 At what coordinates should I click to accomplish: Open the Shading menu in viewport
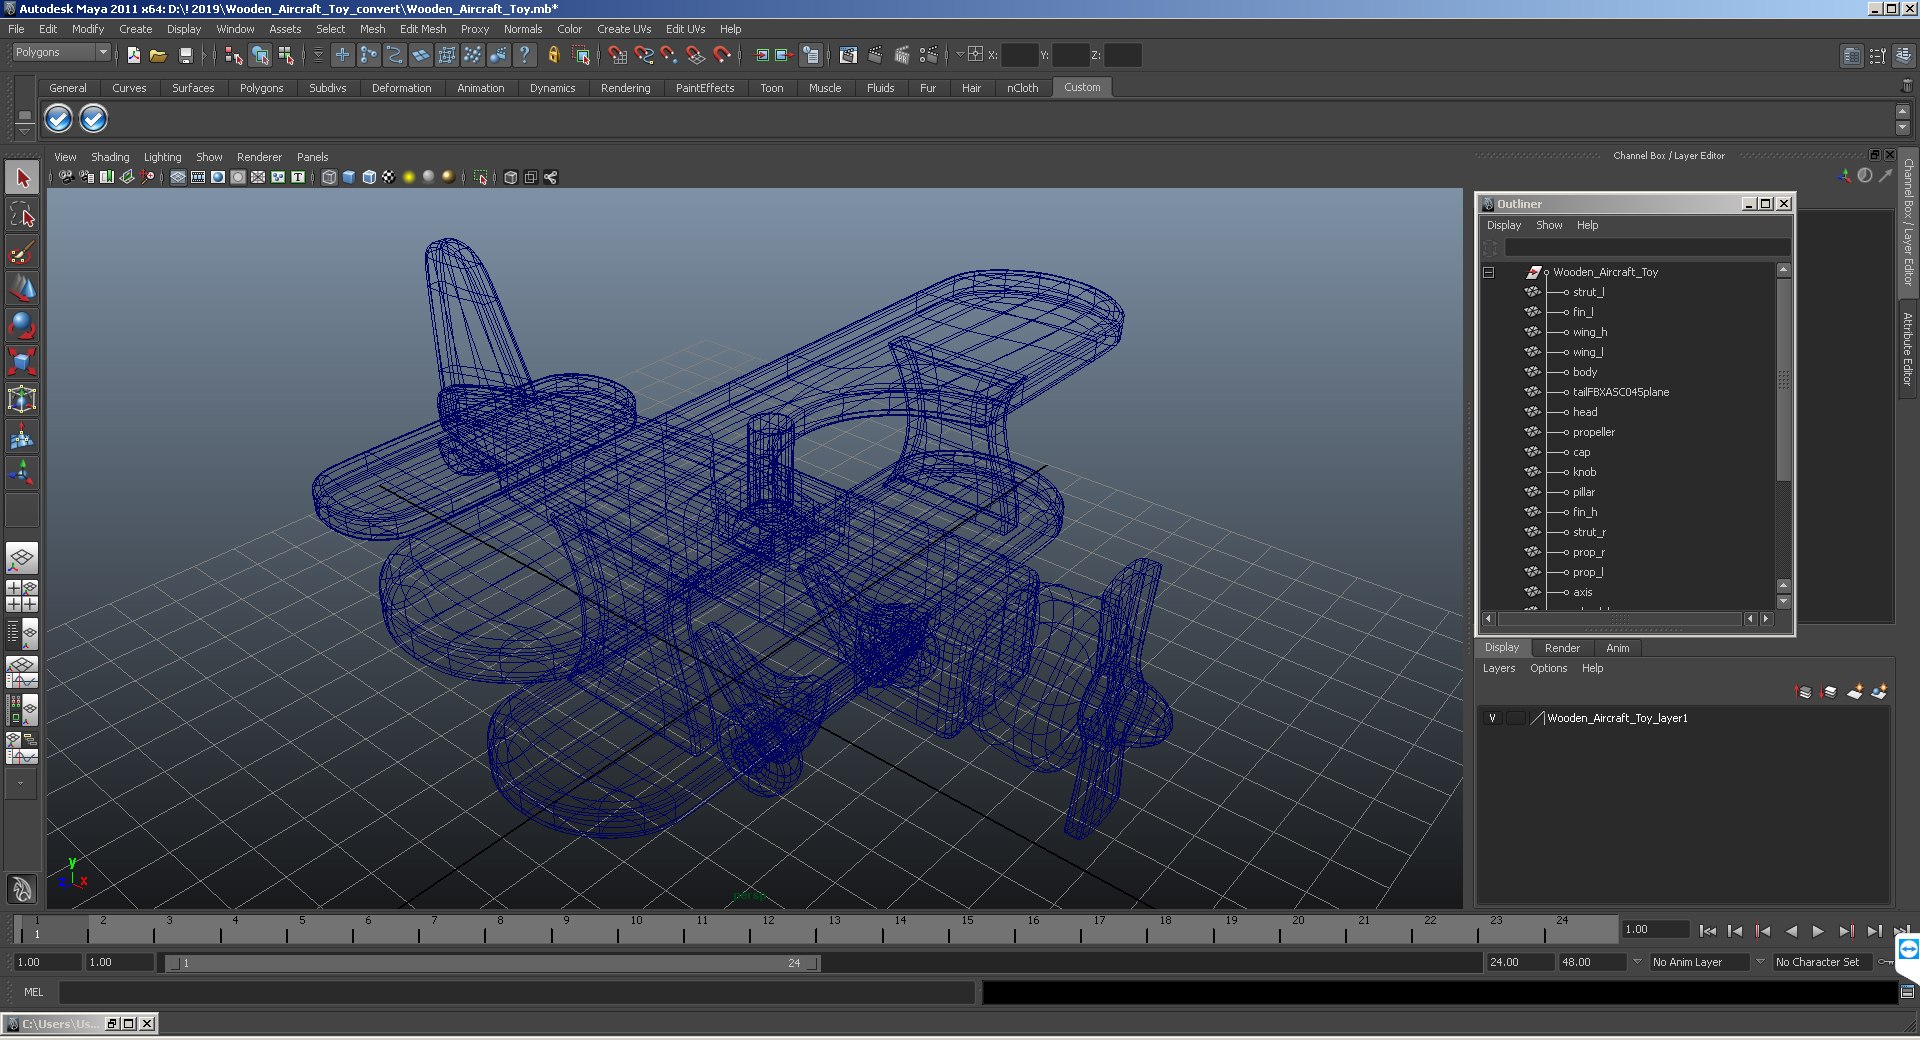tap(110, 157)
